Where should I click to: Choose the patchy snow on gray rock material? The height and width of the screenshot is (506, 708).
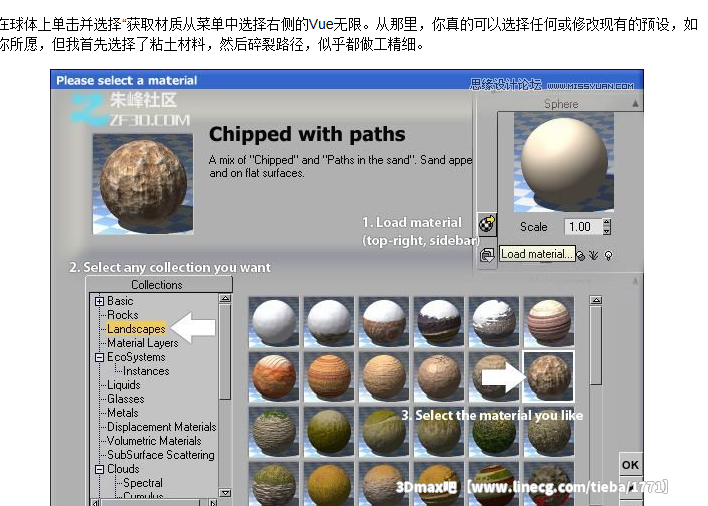494,321
